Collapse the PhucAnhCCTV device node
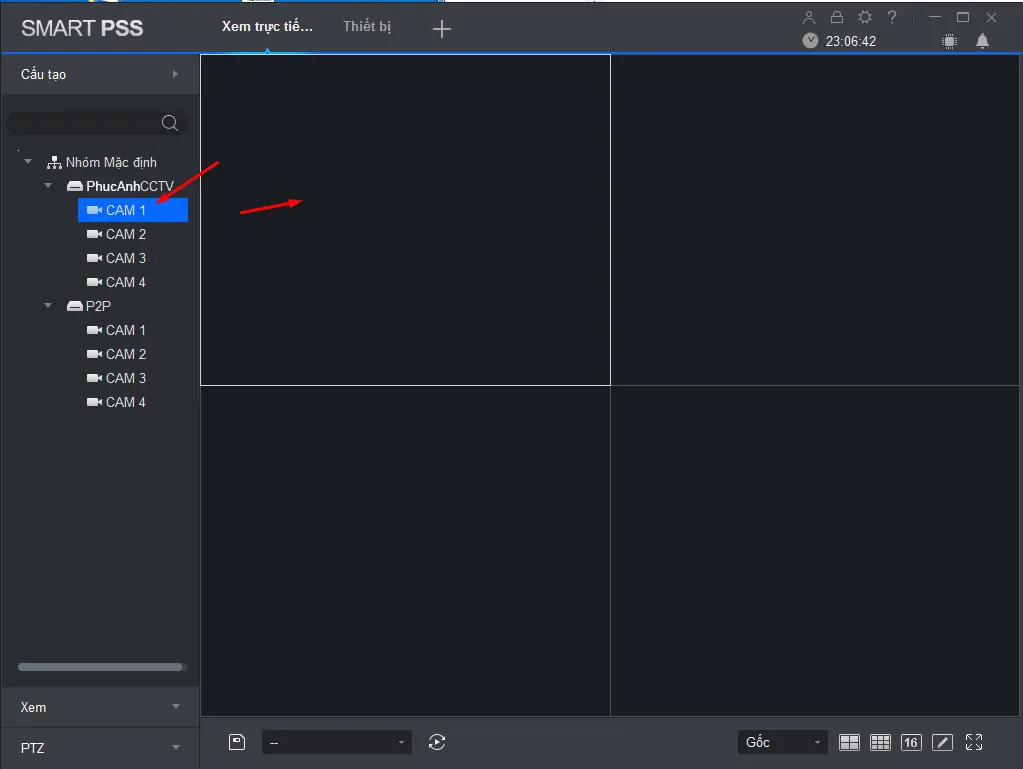1023x769 pixels. pyautogui.click(x=48, y=186)
